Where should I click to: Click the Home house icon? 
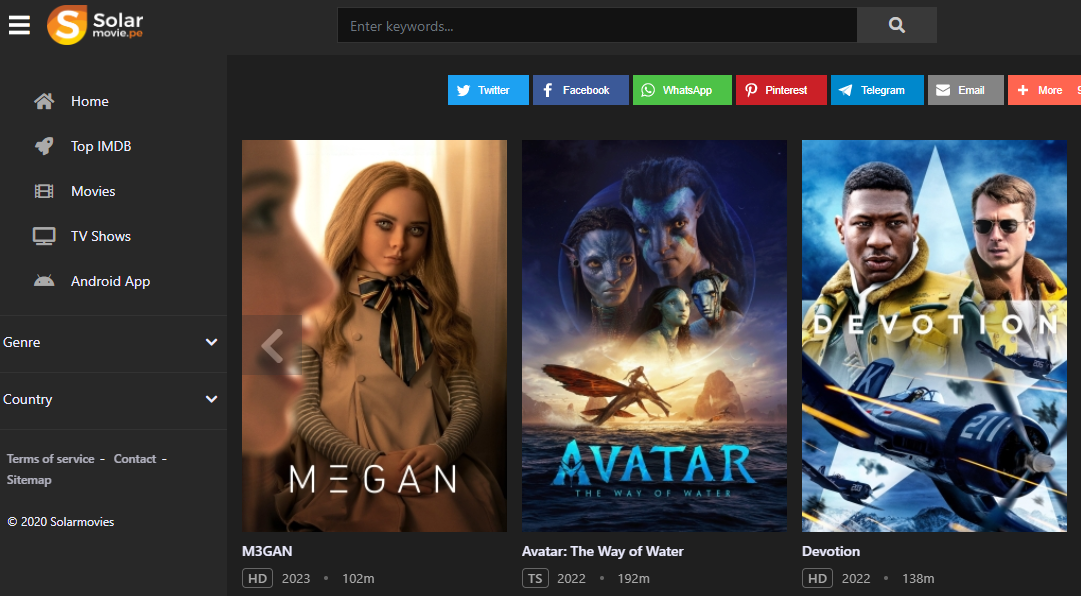[44, 101]
